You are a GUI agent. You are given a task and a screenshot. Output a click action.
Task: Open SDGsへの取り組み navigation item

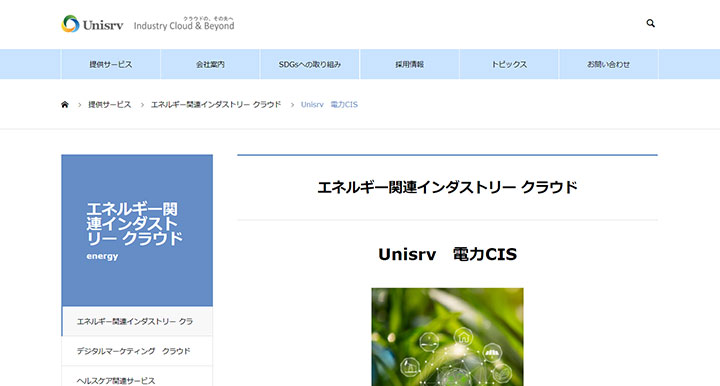pyautogui.click(x=310, y=64)
